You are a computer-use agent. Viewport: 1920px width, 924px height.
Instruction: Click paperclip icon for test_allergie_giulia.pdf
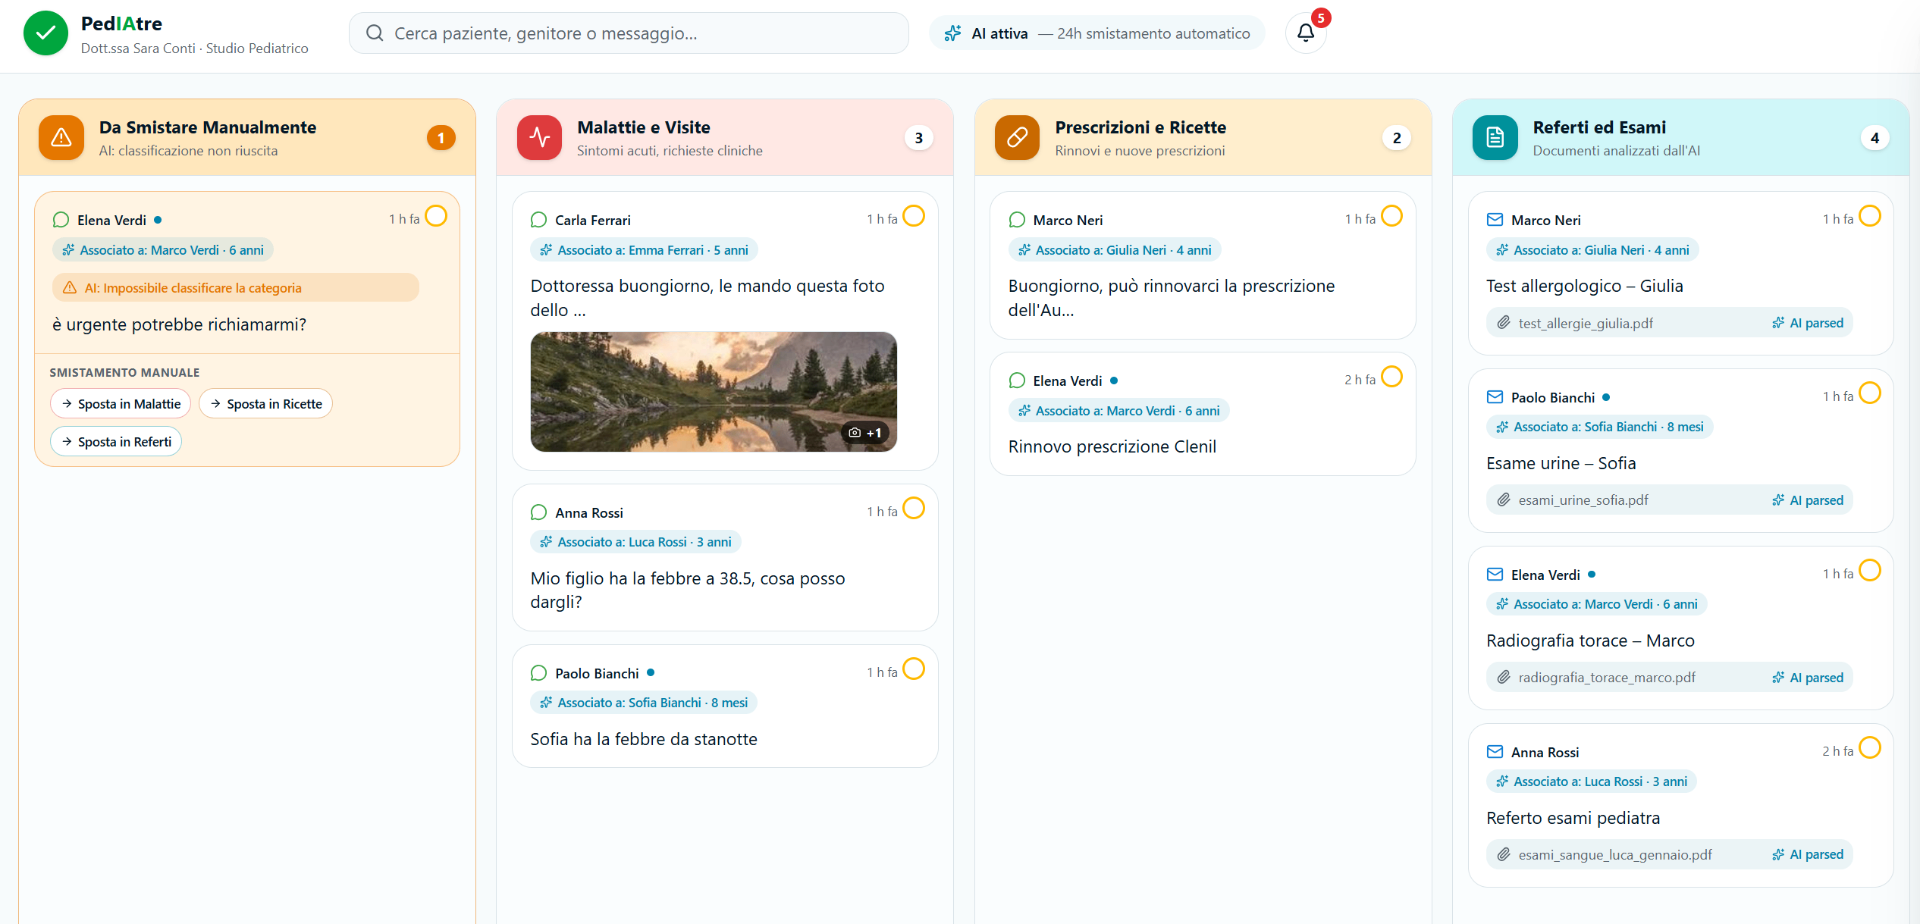1503,323
